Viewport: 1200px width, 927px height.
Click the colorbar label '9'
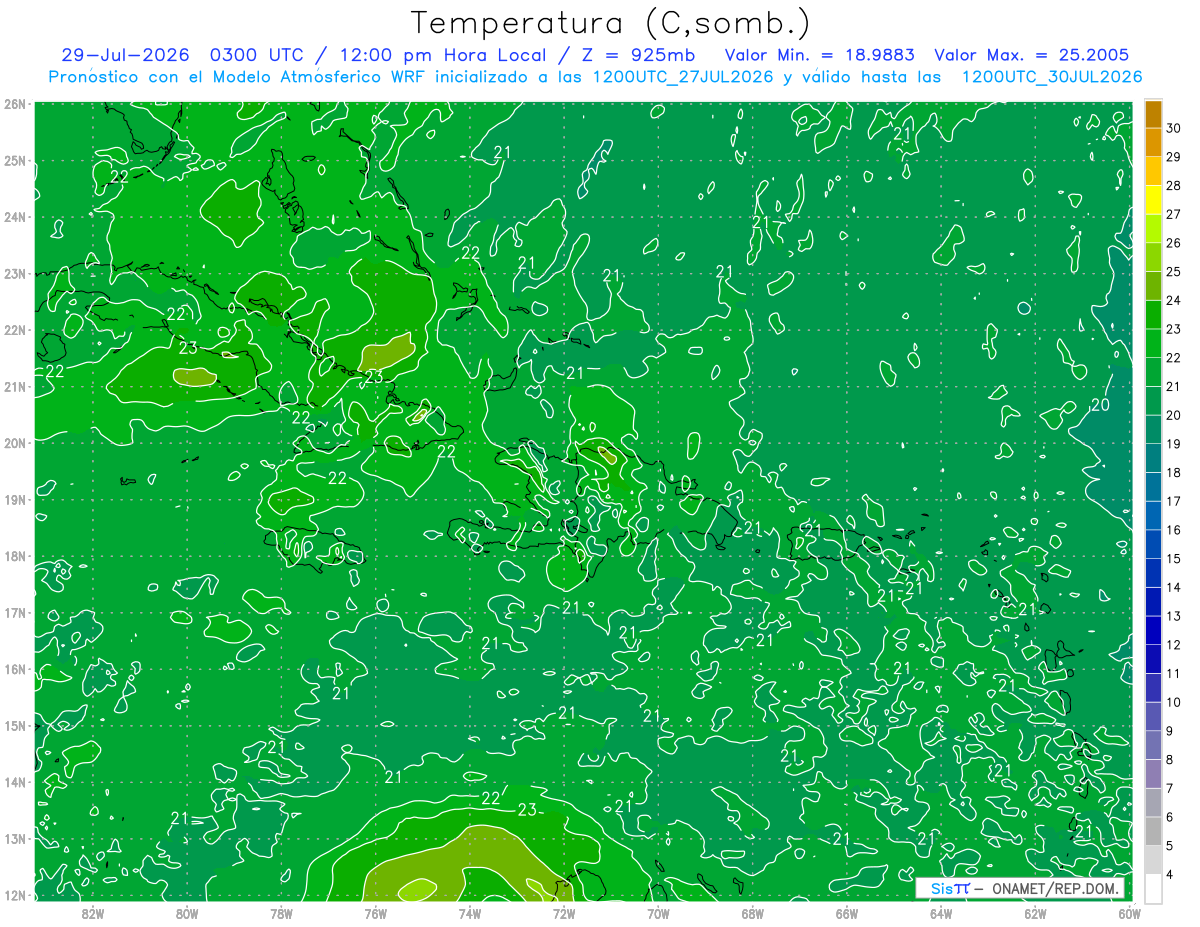tap(1170, 731)
